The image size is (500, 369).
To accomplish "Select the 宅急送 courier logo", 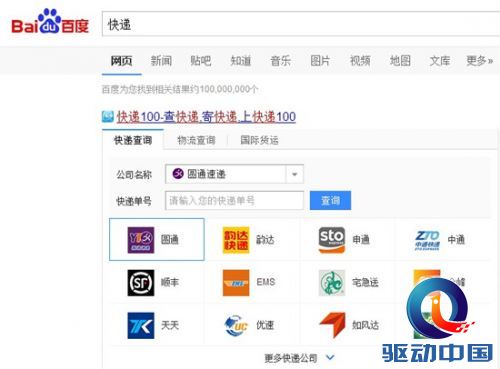I will coord(332,283).
